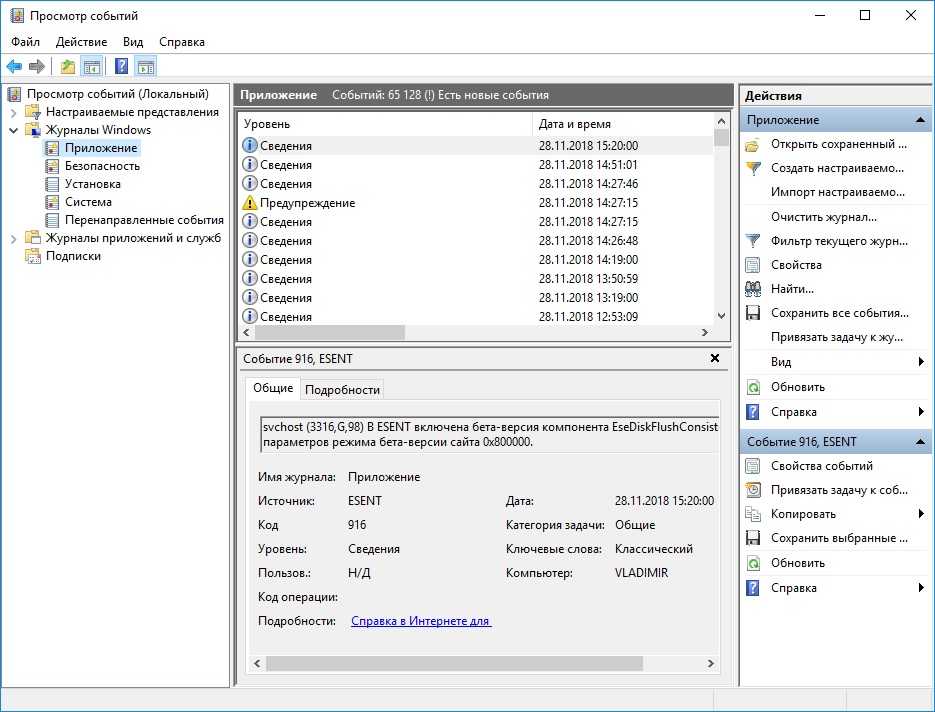Click the green Обновить icon under Приложение
Viewport: 935px width, 712px height.
coord(753,387)
